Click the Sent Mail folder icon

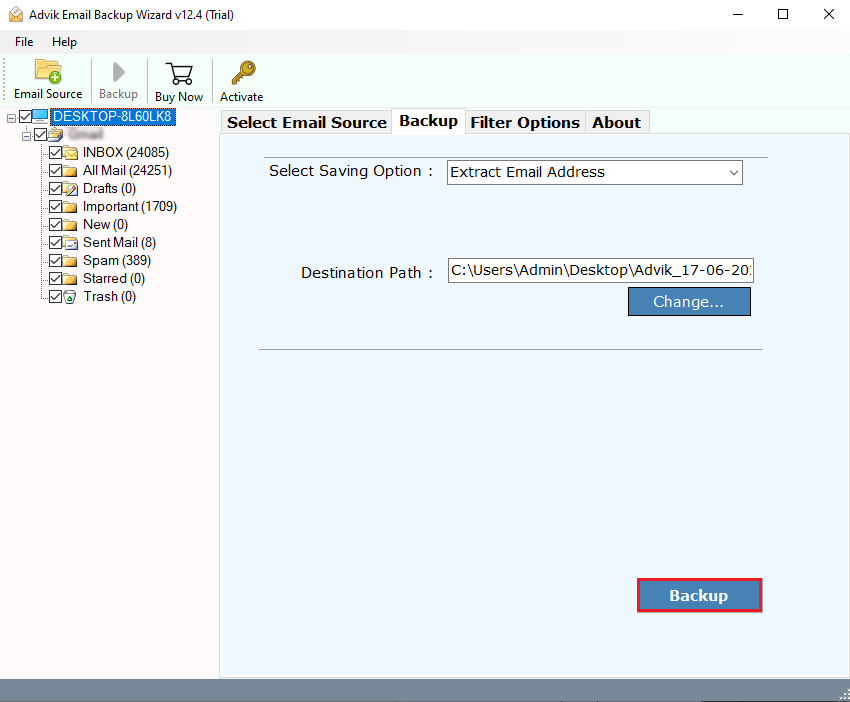point(70,242)
